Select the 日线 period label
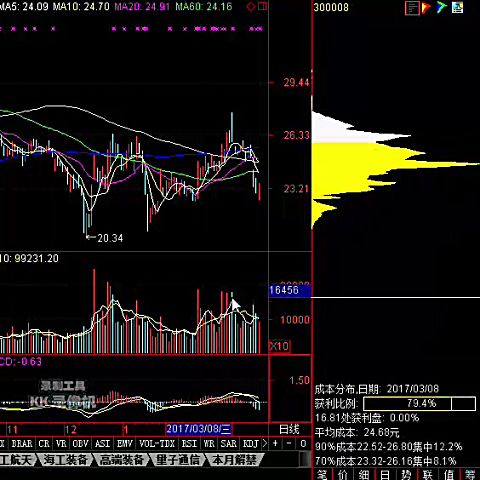This screenshot has width=480, height=480. point(289,429)
